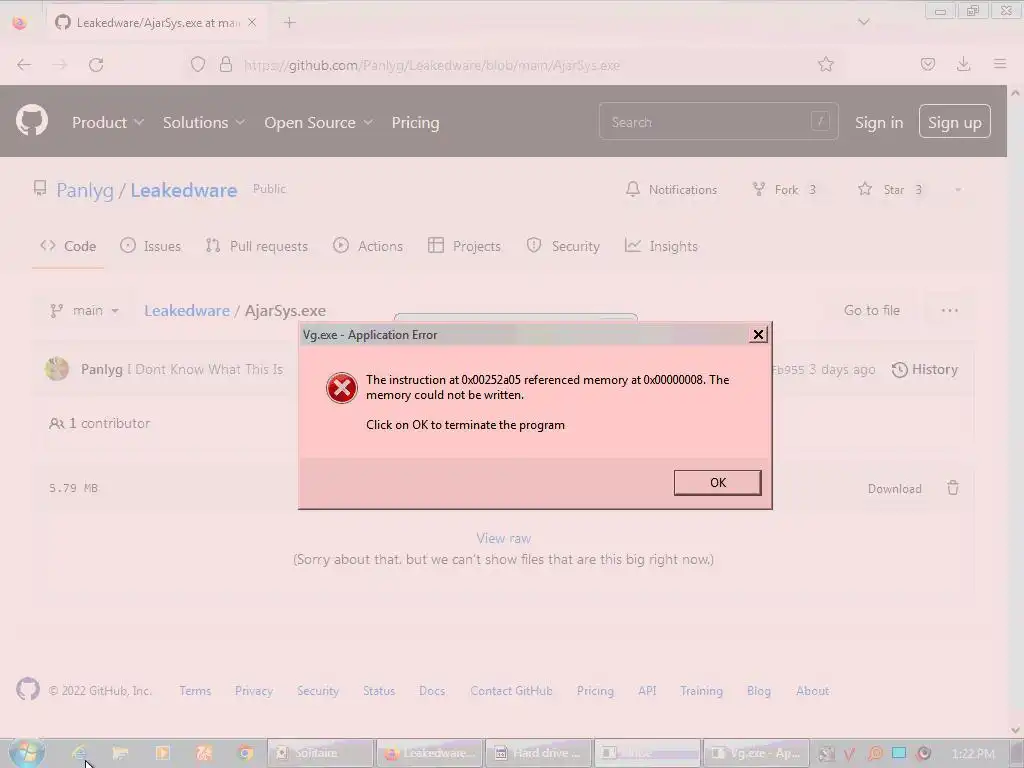Reload the page with the refresh icon

pyautogui.click(x=96, y=65)
